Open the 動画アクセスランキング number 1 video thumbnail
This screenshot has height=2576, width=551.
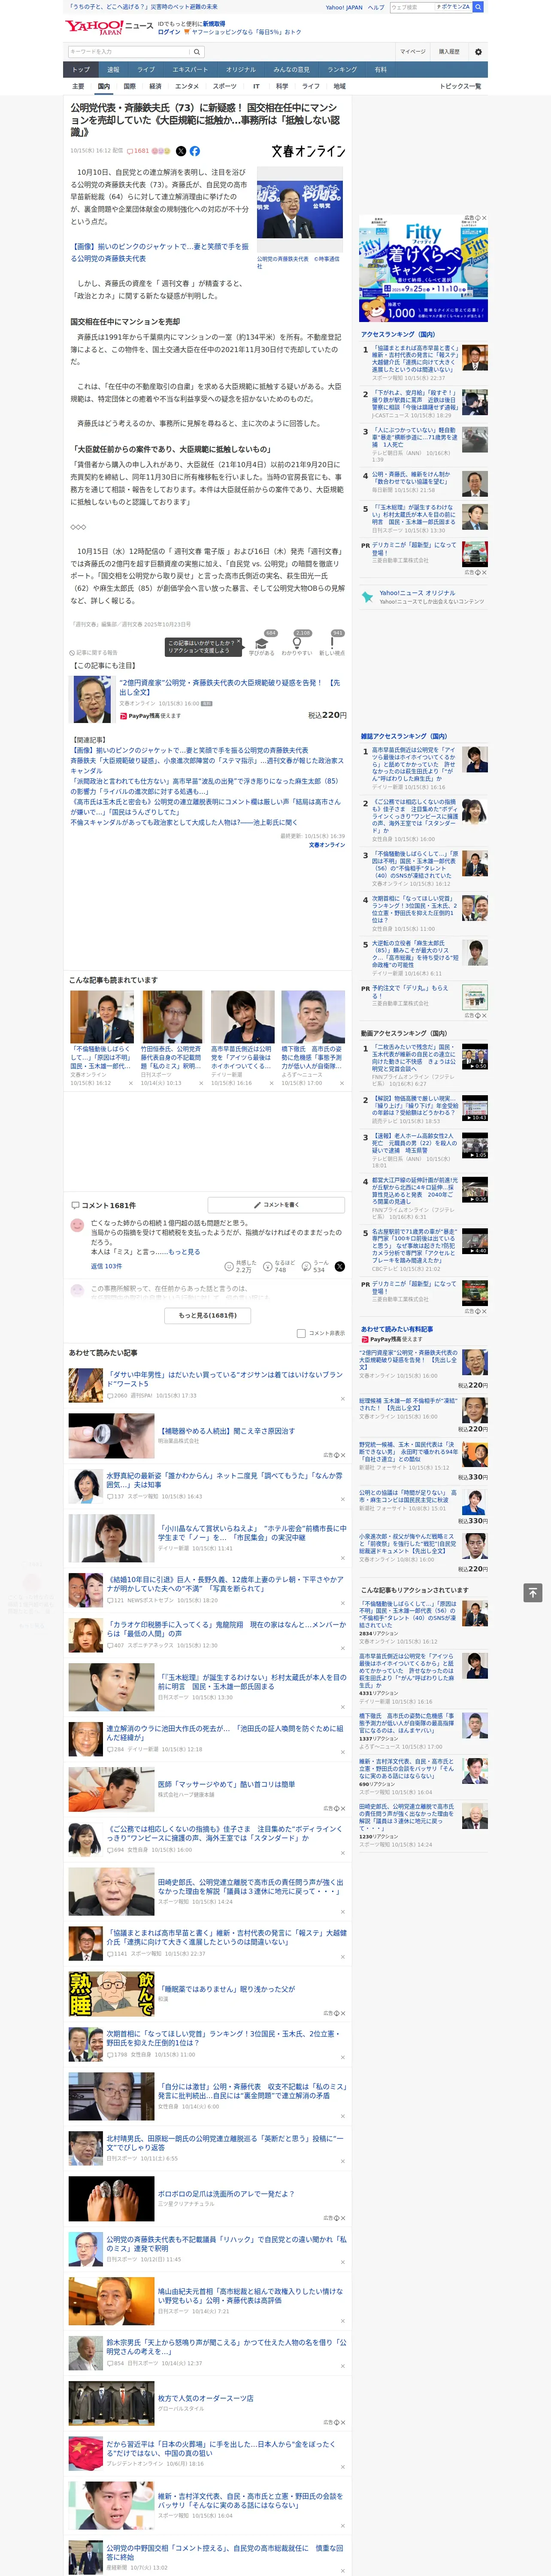tap(475, 1057)
